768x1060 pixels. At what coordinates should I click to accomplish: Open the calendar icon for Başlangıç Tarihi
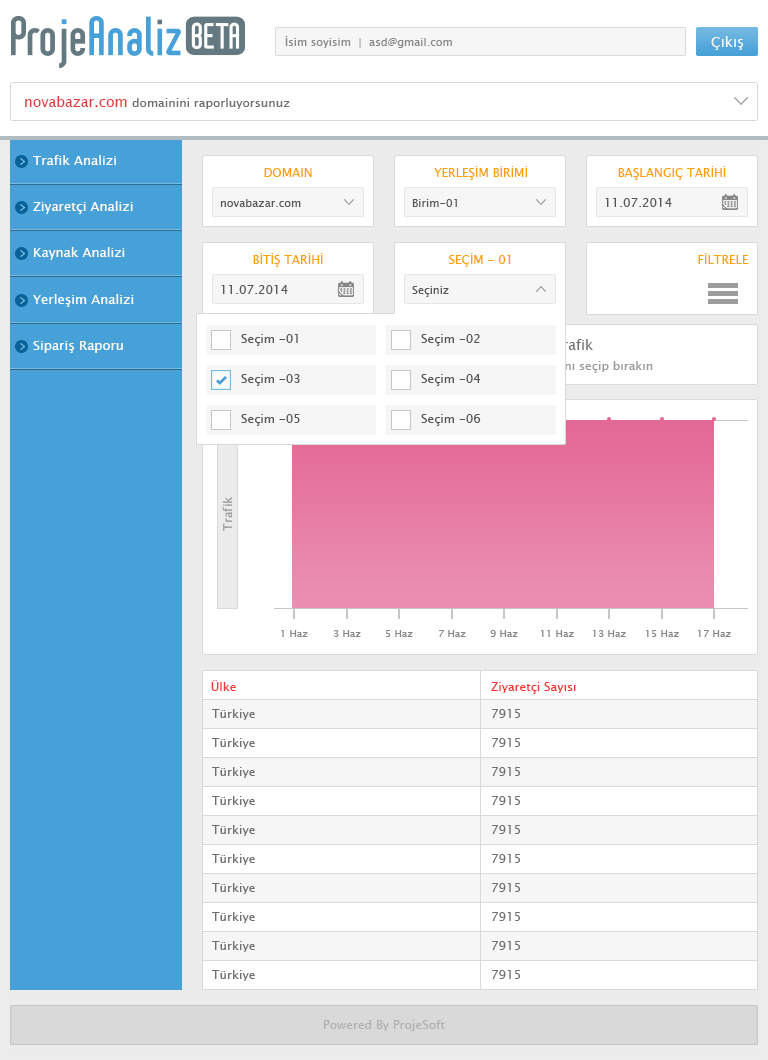click(x=730, y=202)
